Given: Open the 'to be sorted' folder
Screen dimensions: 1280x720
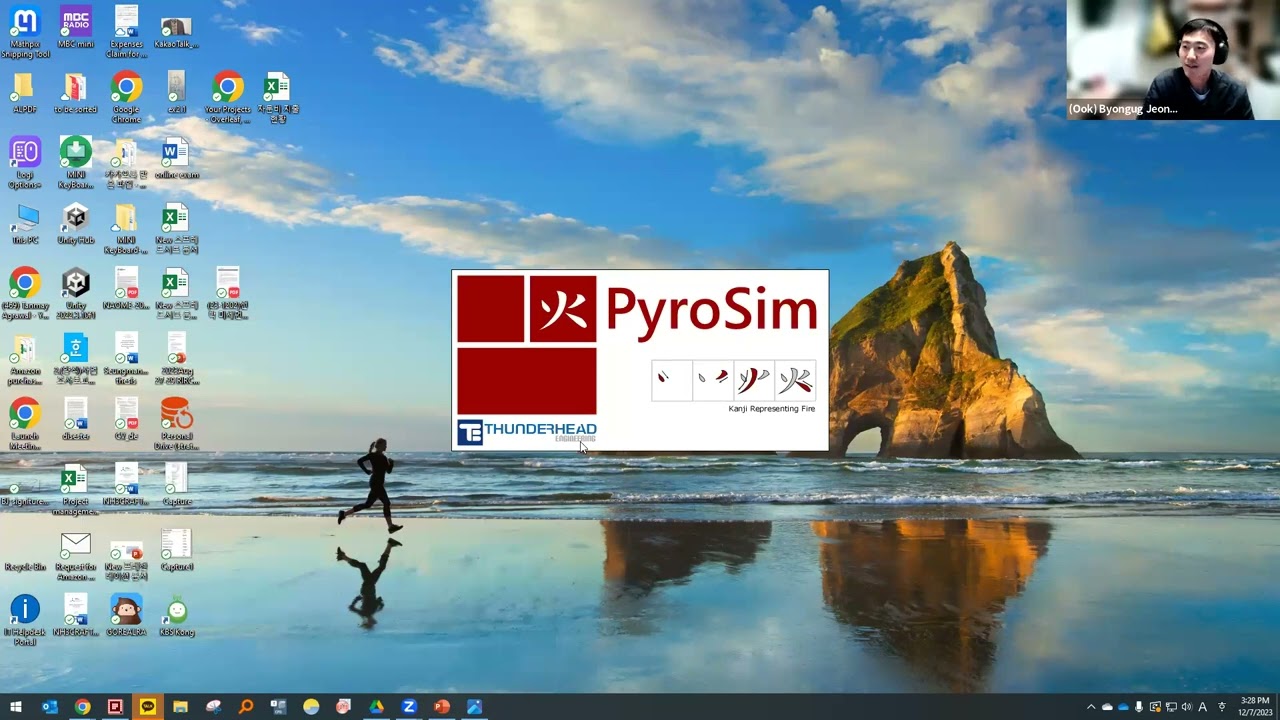Looking at the screenshot, I should (76, 92).
